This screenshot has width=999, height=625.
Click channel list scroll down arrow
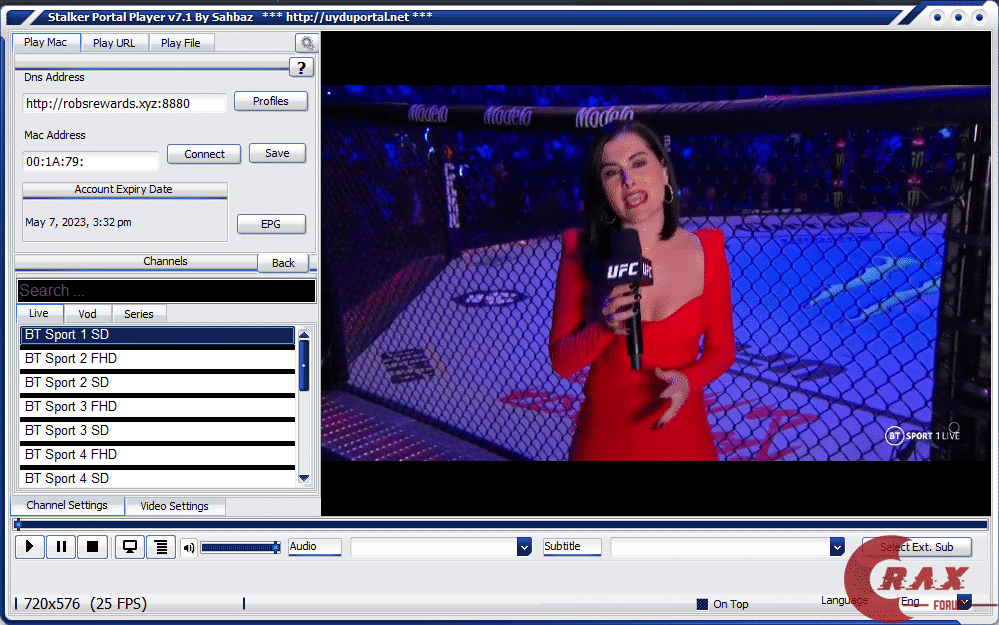[304, 478]
